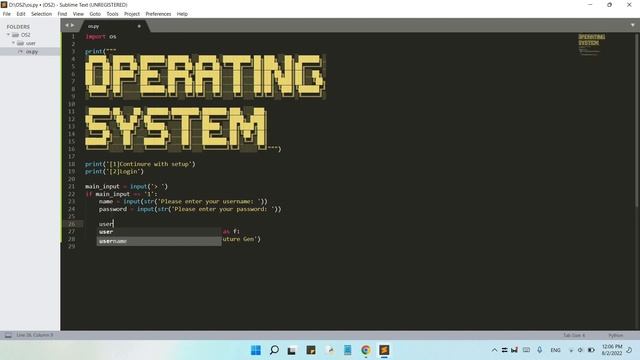Viewport: 640px width, 360px height.
Task: Click the minimap code preview
Action: click(591, 45)
